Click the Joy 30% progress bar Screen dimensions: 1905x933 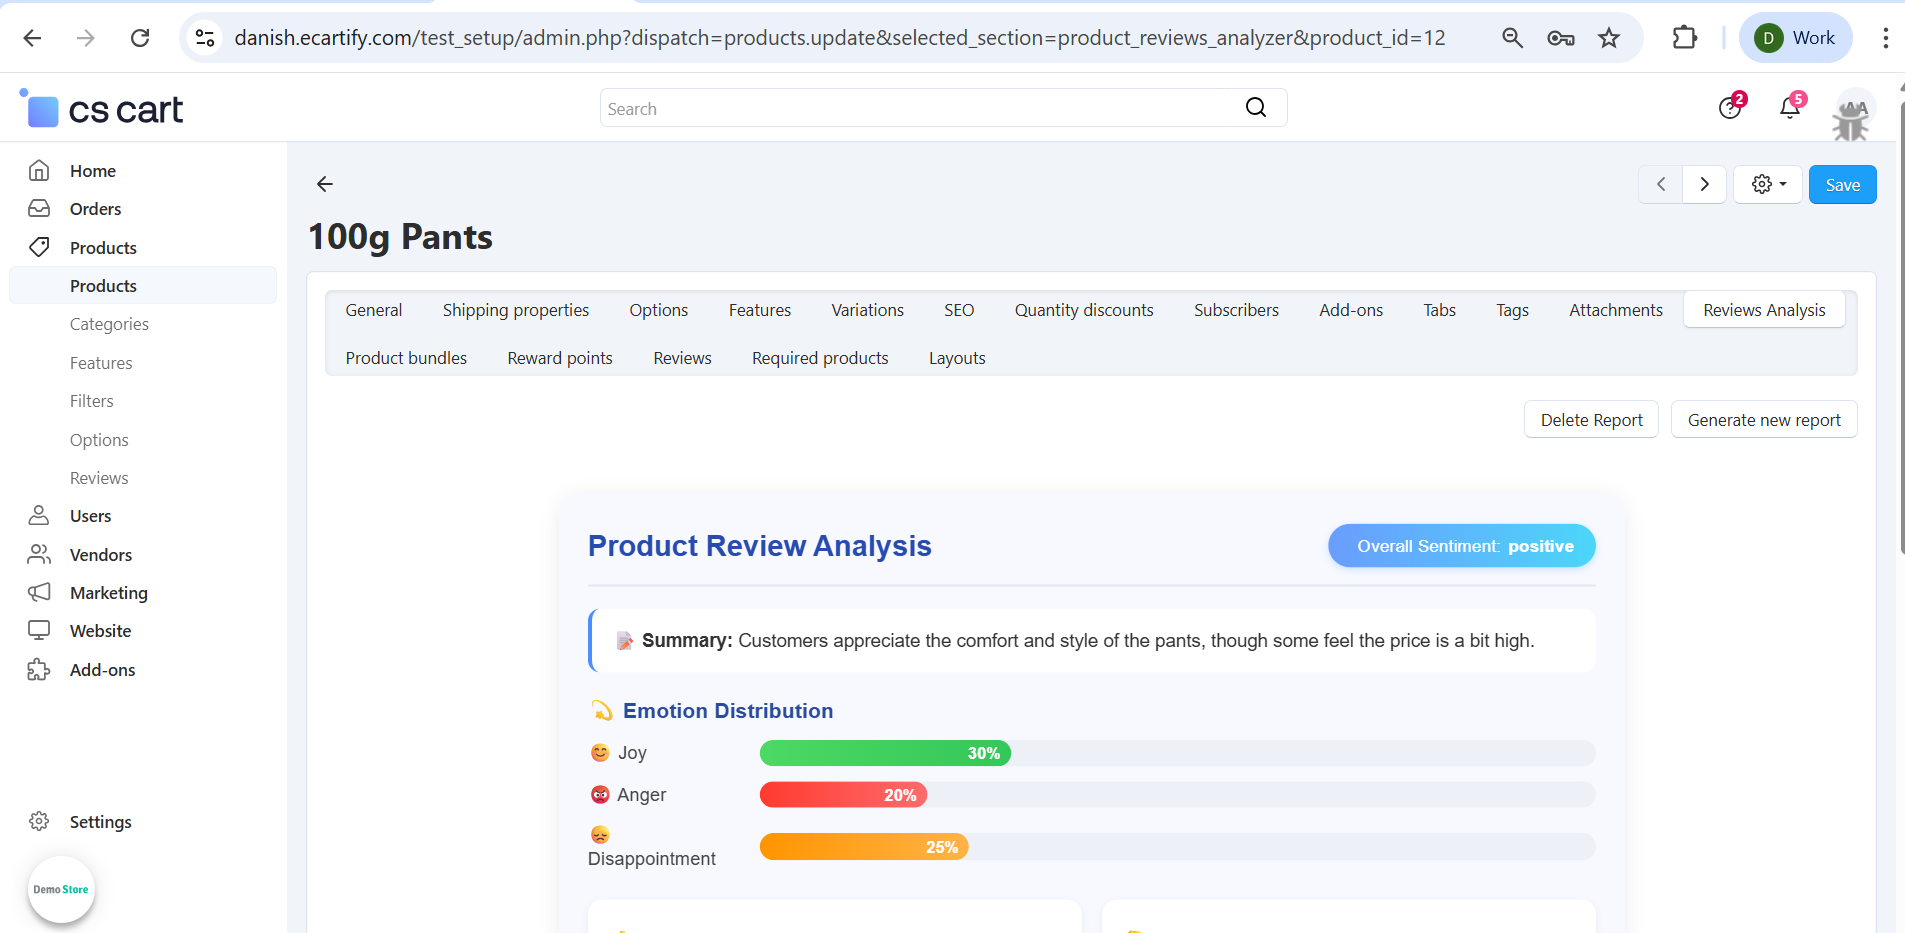point(885,753)
